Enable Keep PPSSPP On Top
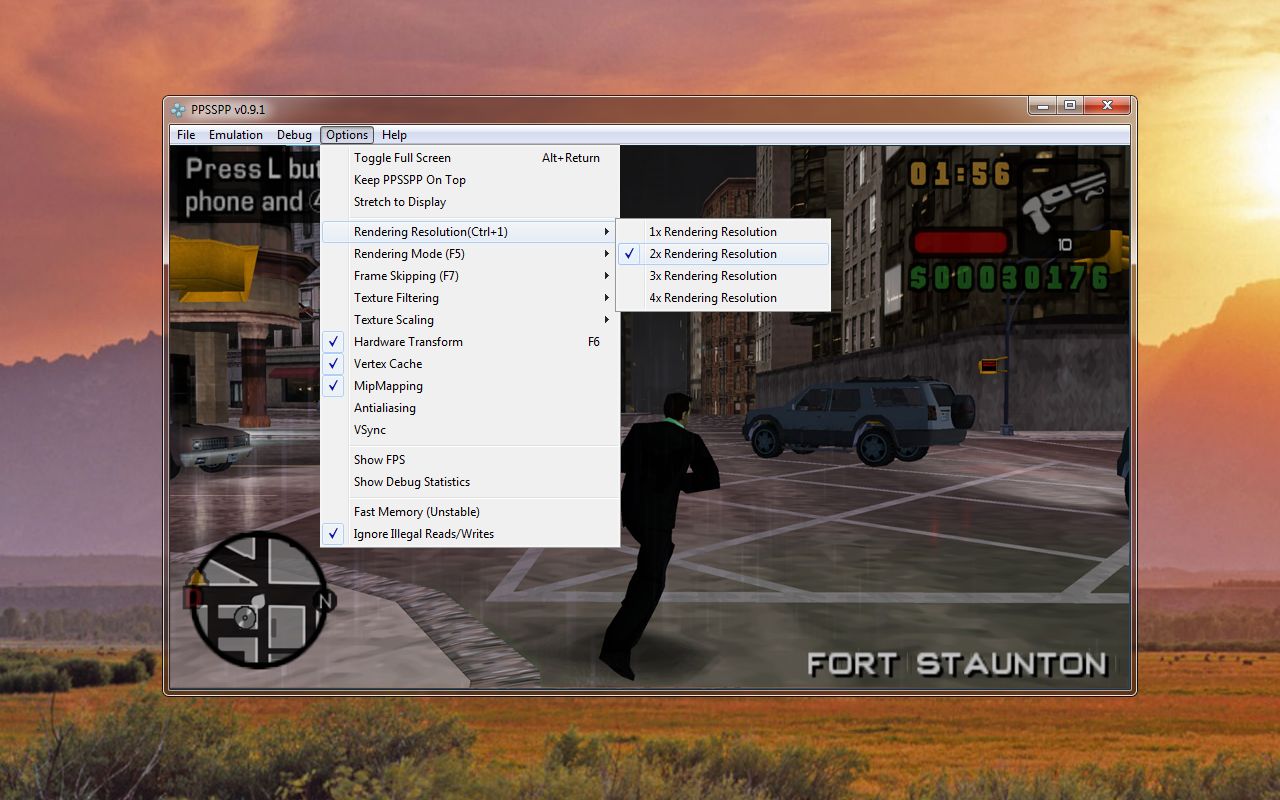This screenshot has height=800, width=1280. (470, 180)
